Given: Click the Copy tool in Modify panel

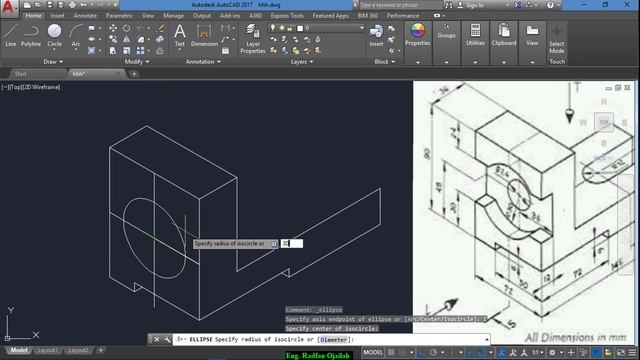Looking at the screenshot, I should (x=113, y=39).
